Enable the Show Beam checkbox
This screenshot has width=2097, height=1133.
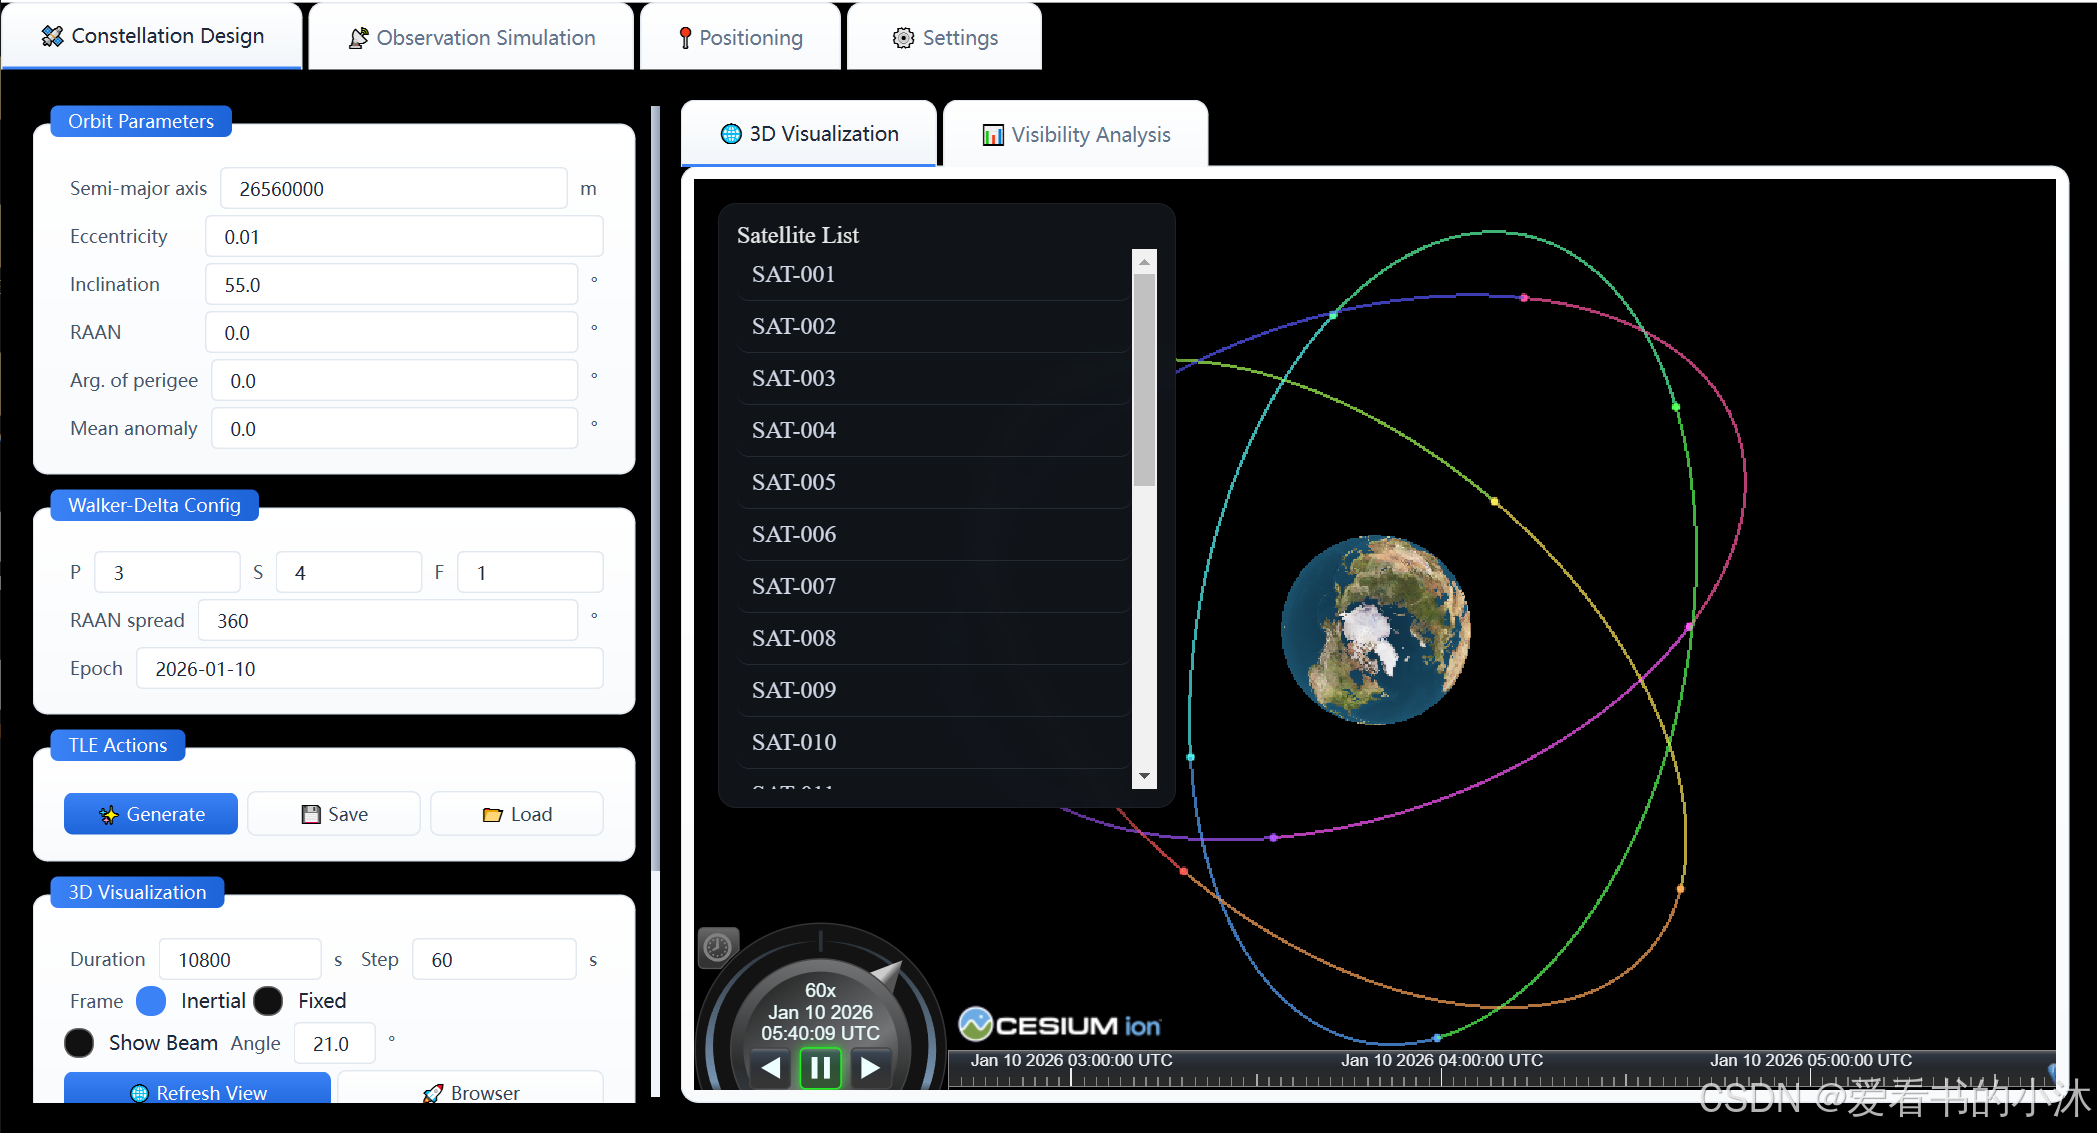[79, 1043]
